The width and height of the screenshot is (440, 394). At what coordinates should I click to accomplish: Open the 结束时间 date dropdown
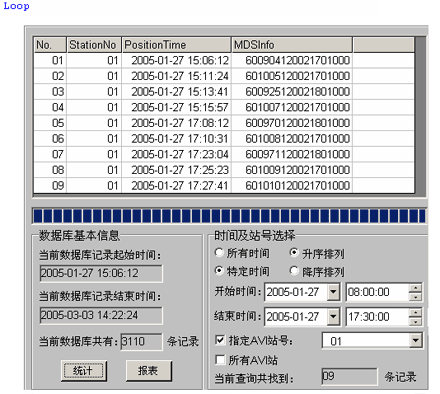coord(333,317)
